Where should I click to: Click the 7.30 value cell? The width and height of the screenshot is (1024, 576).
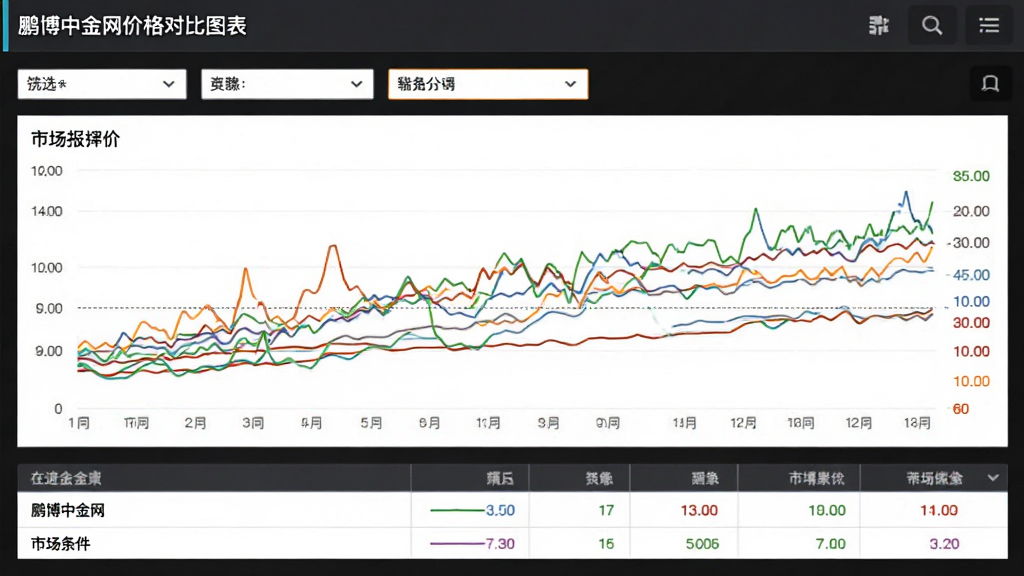[500, 543]
